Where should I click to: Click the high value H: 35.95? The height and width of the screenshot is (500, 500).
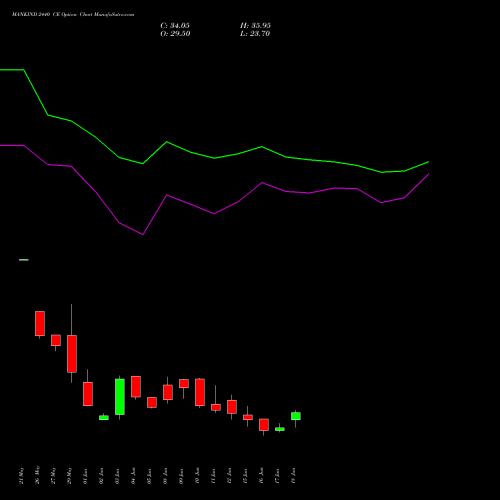[255, 26]
